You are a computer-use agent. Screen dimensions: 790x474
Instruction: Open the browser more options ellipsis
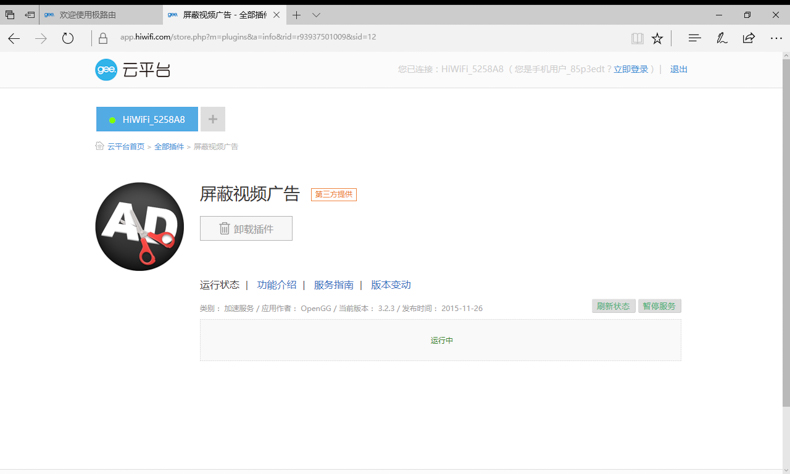click(x=776, y=38)
